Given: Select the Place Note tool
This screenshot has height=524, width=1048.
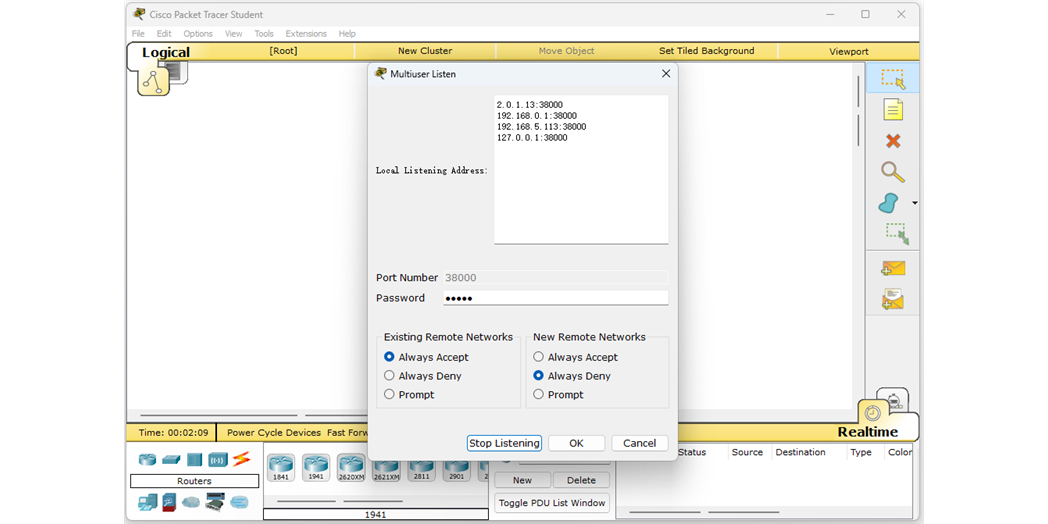Looking at the screenshot, I should coord(892,110).
